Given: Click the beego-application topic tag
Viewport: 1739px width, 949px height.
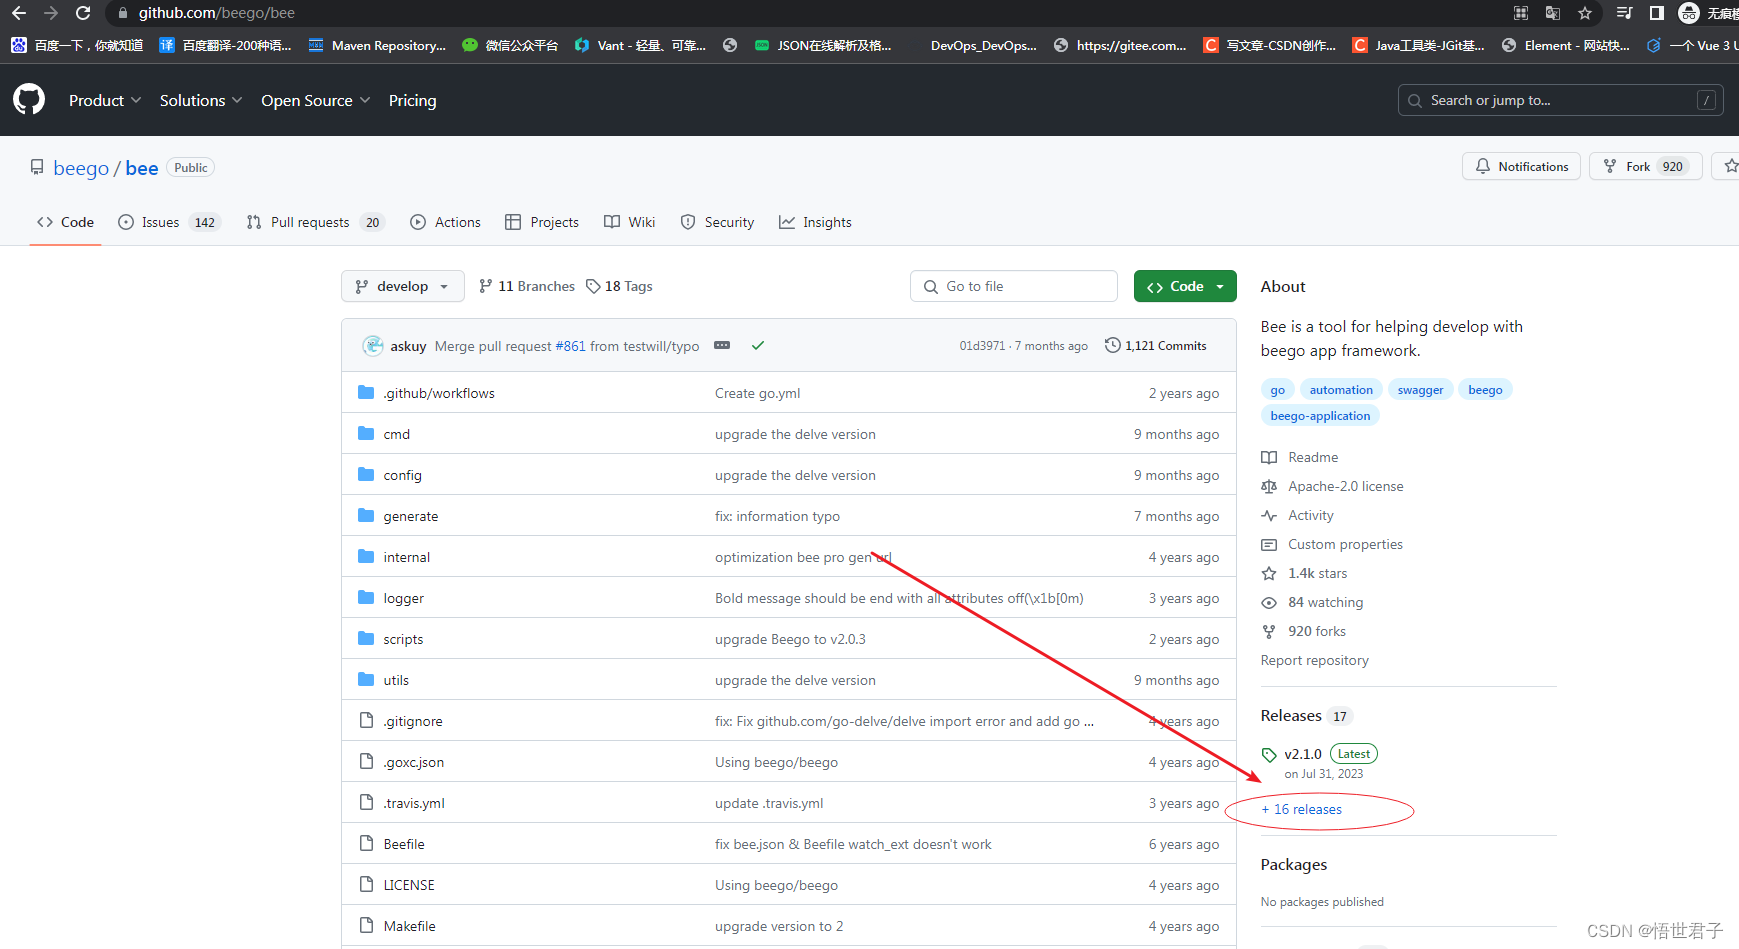Looking at the screenshot, I should [x=1320, y=416].
